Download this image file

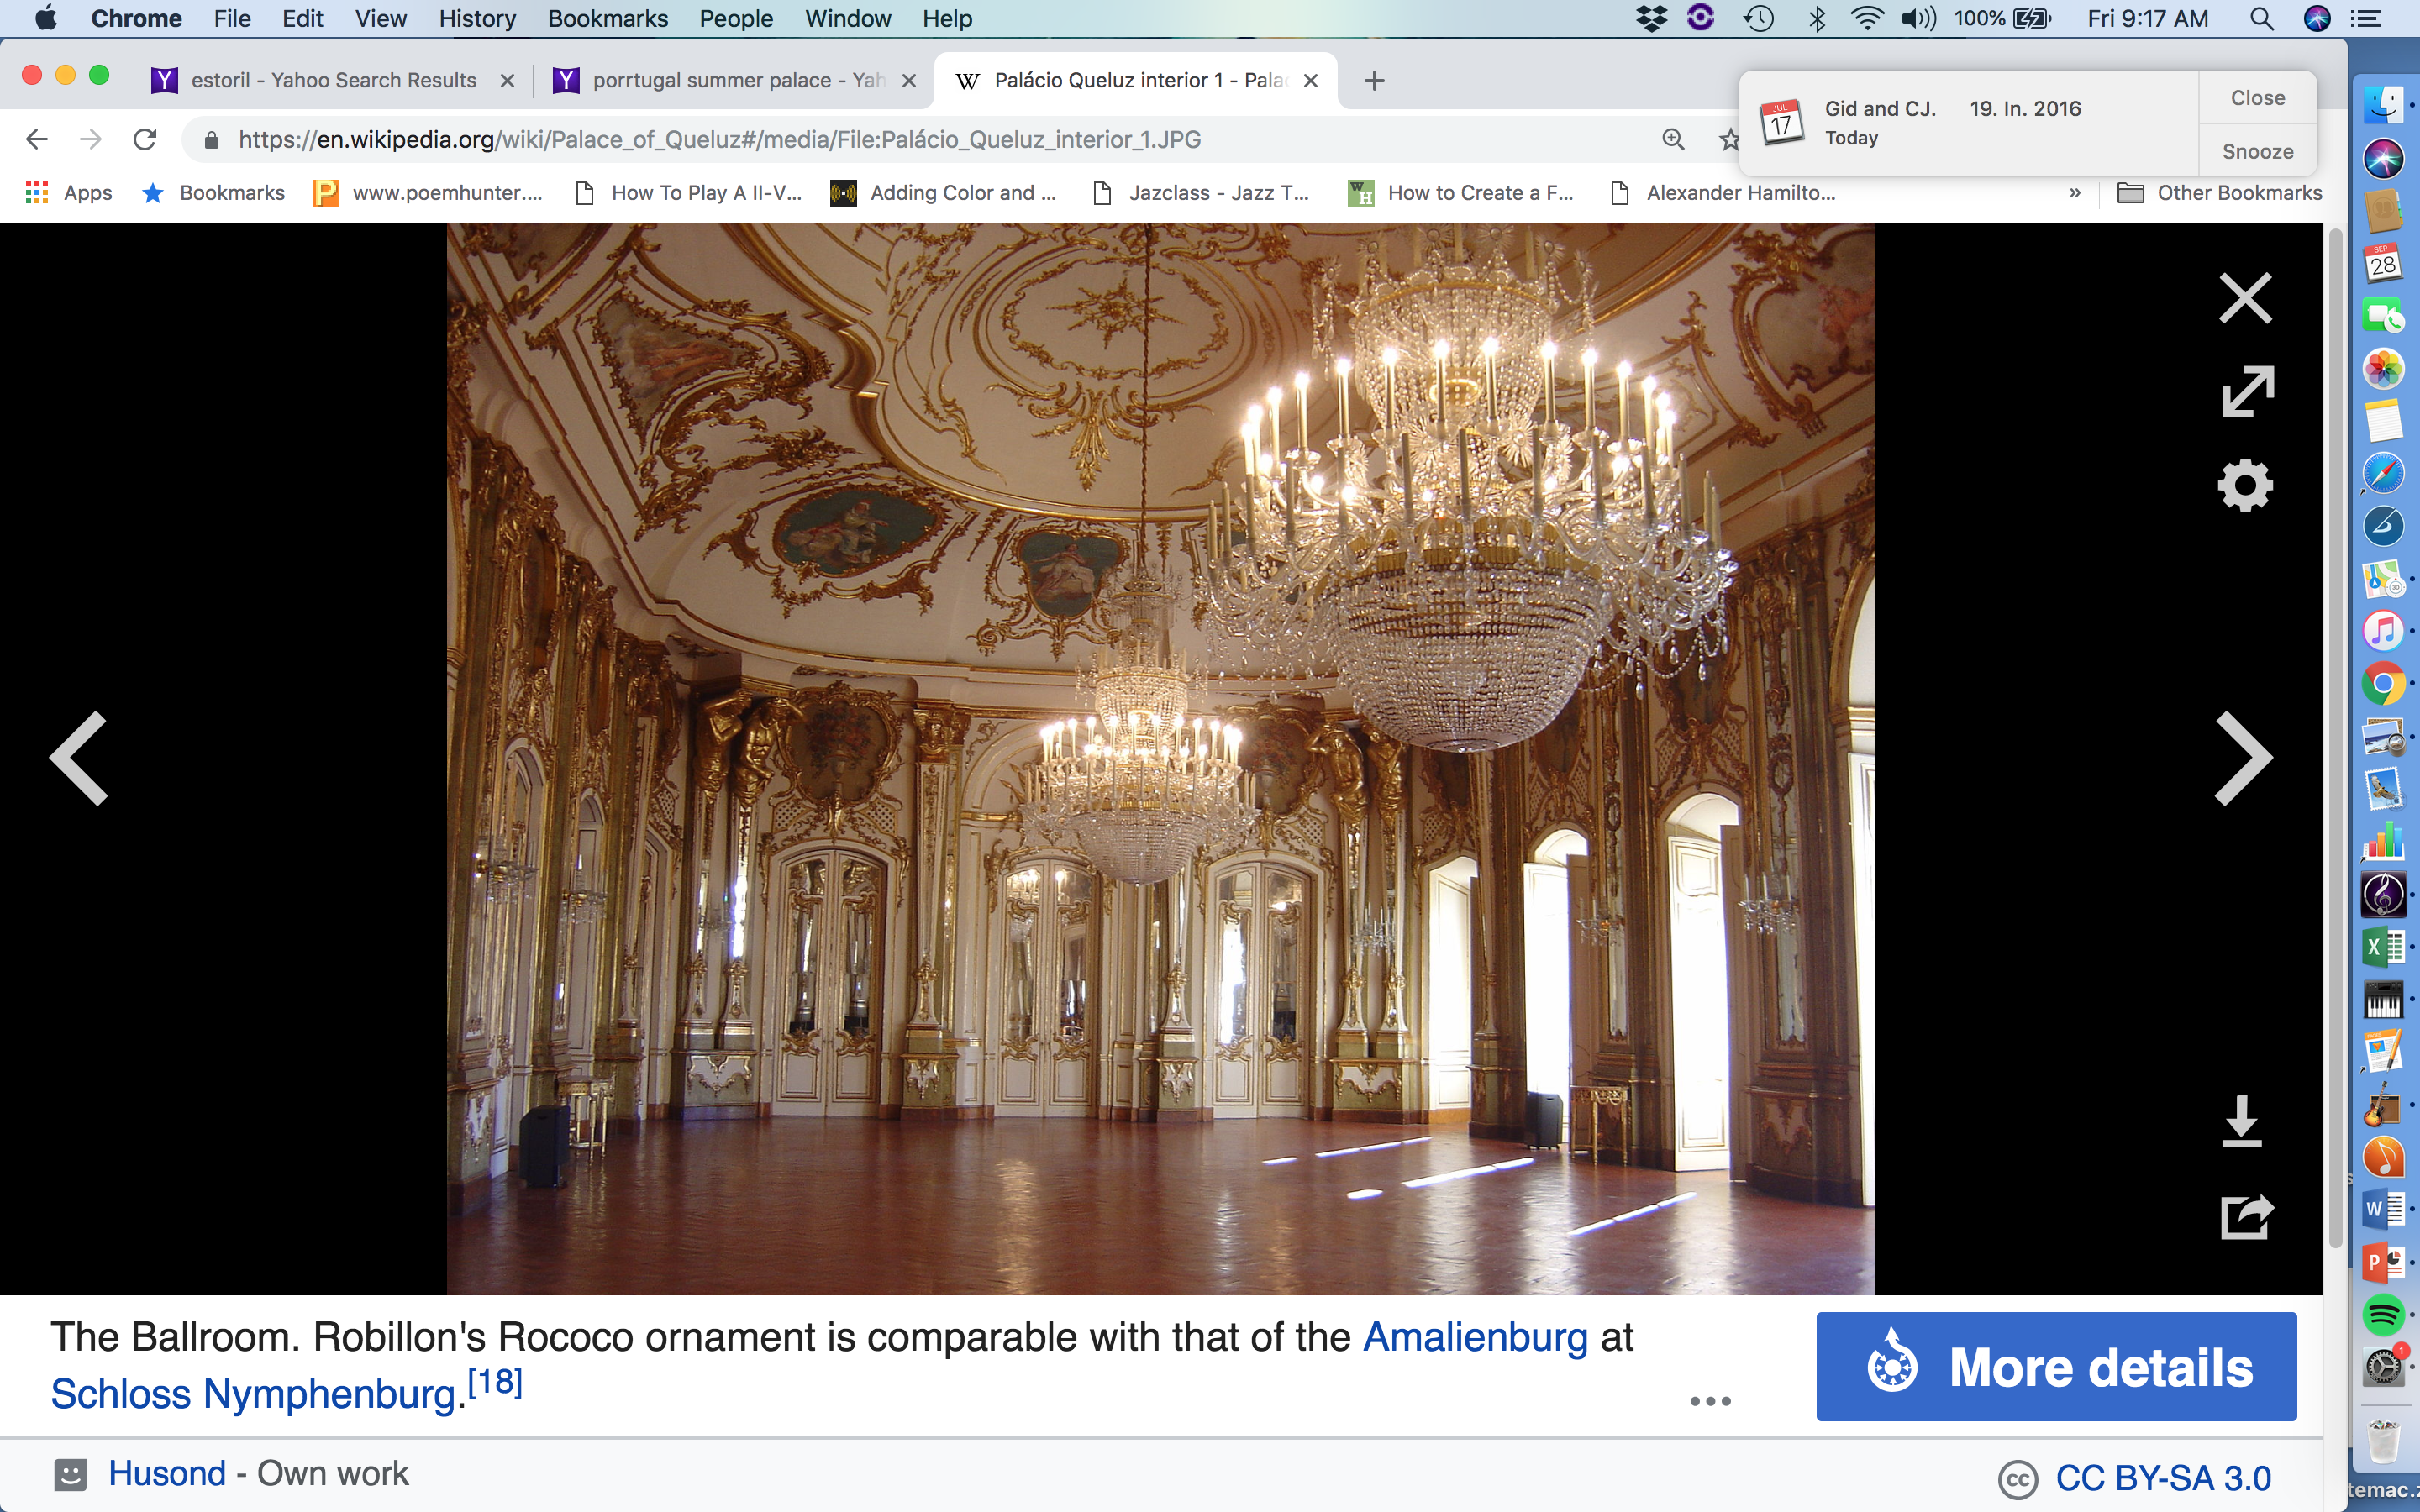pyautogui.click(x=2241, y=1121)
